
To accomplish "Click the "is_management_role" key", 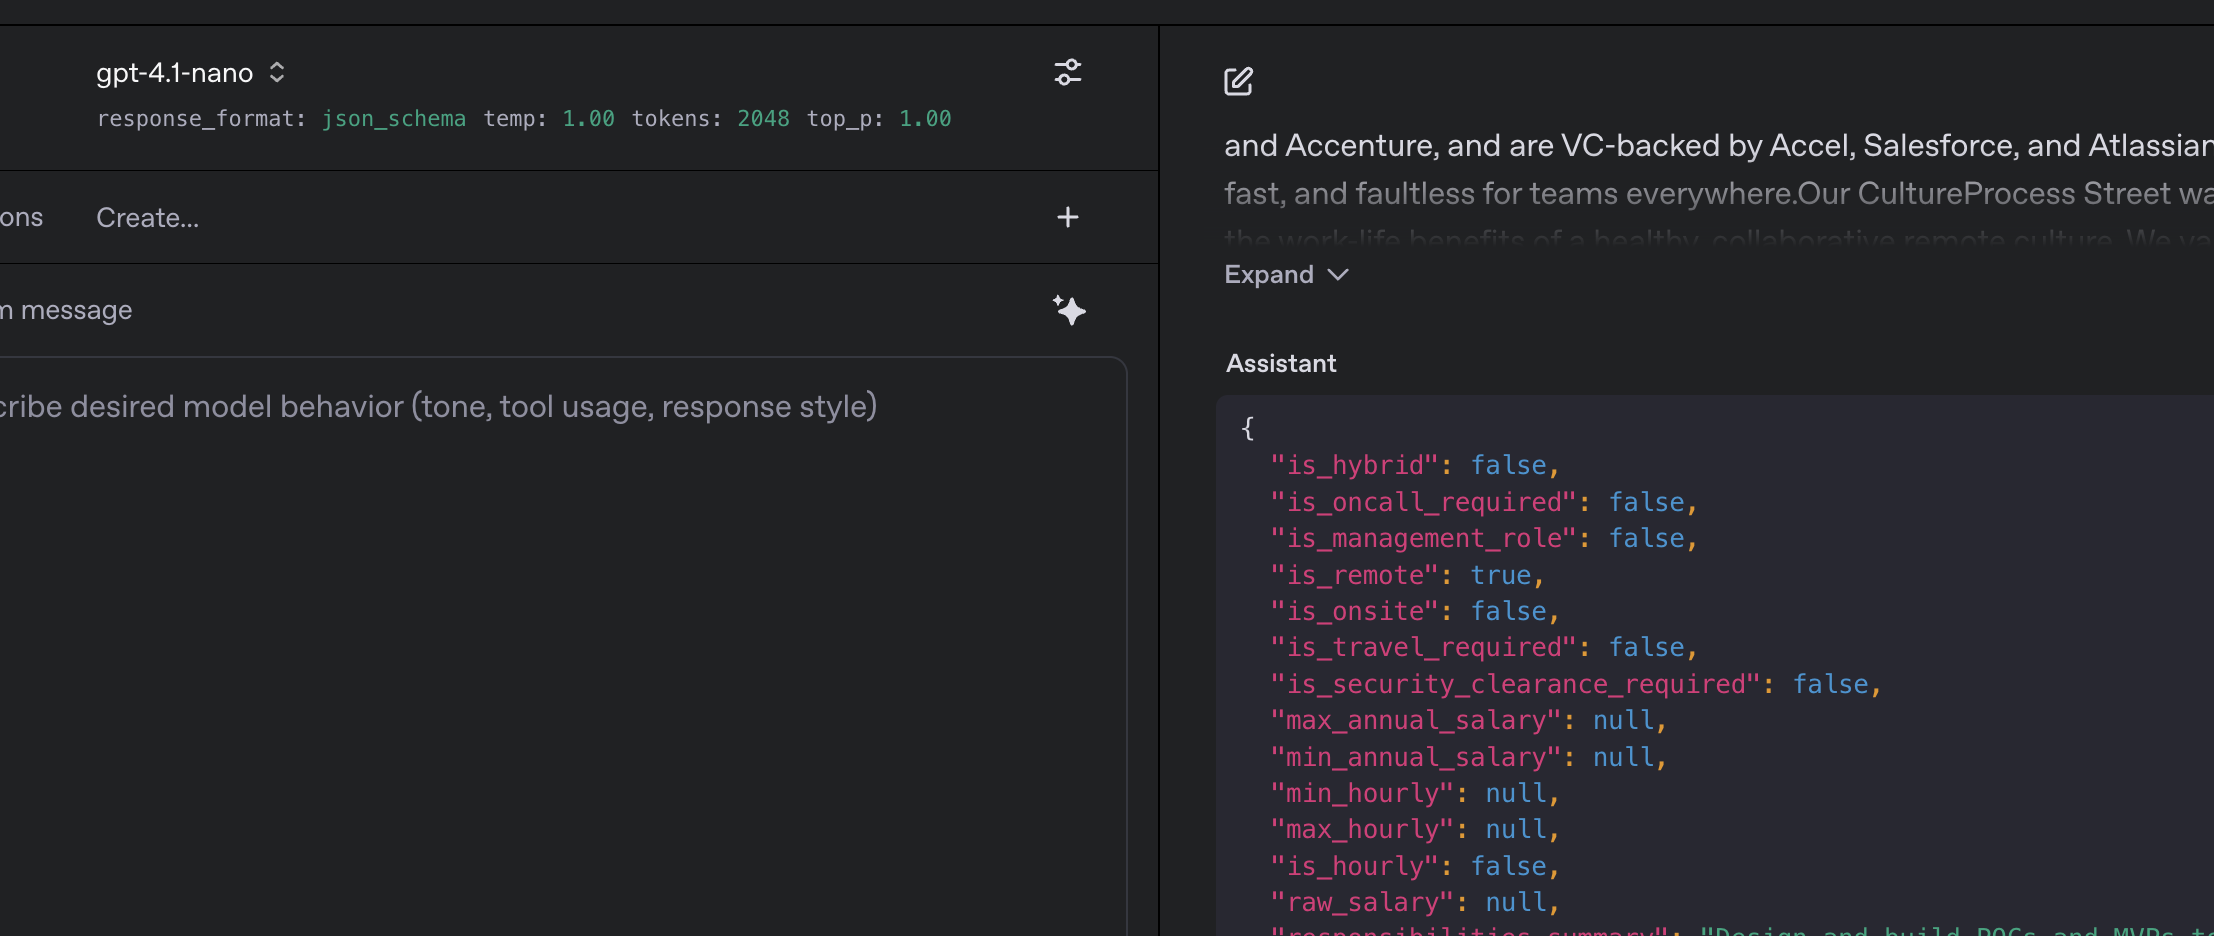I will click(1423, 539).
